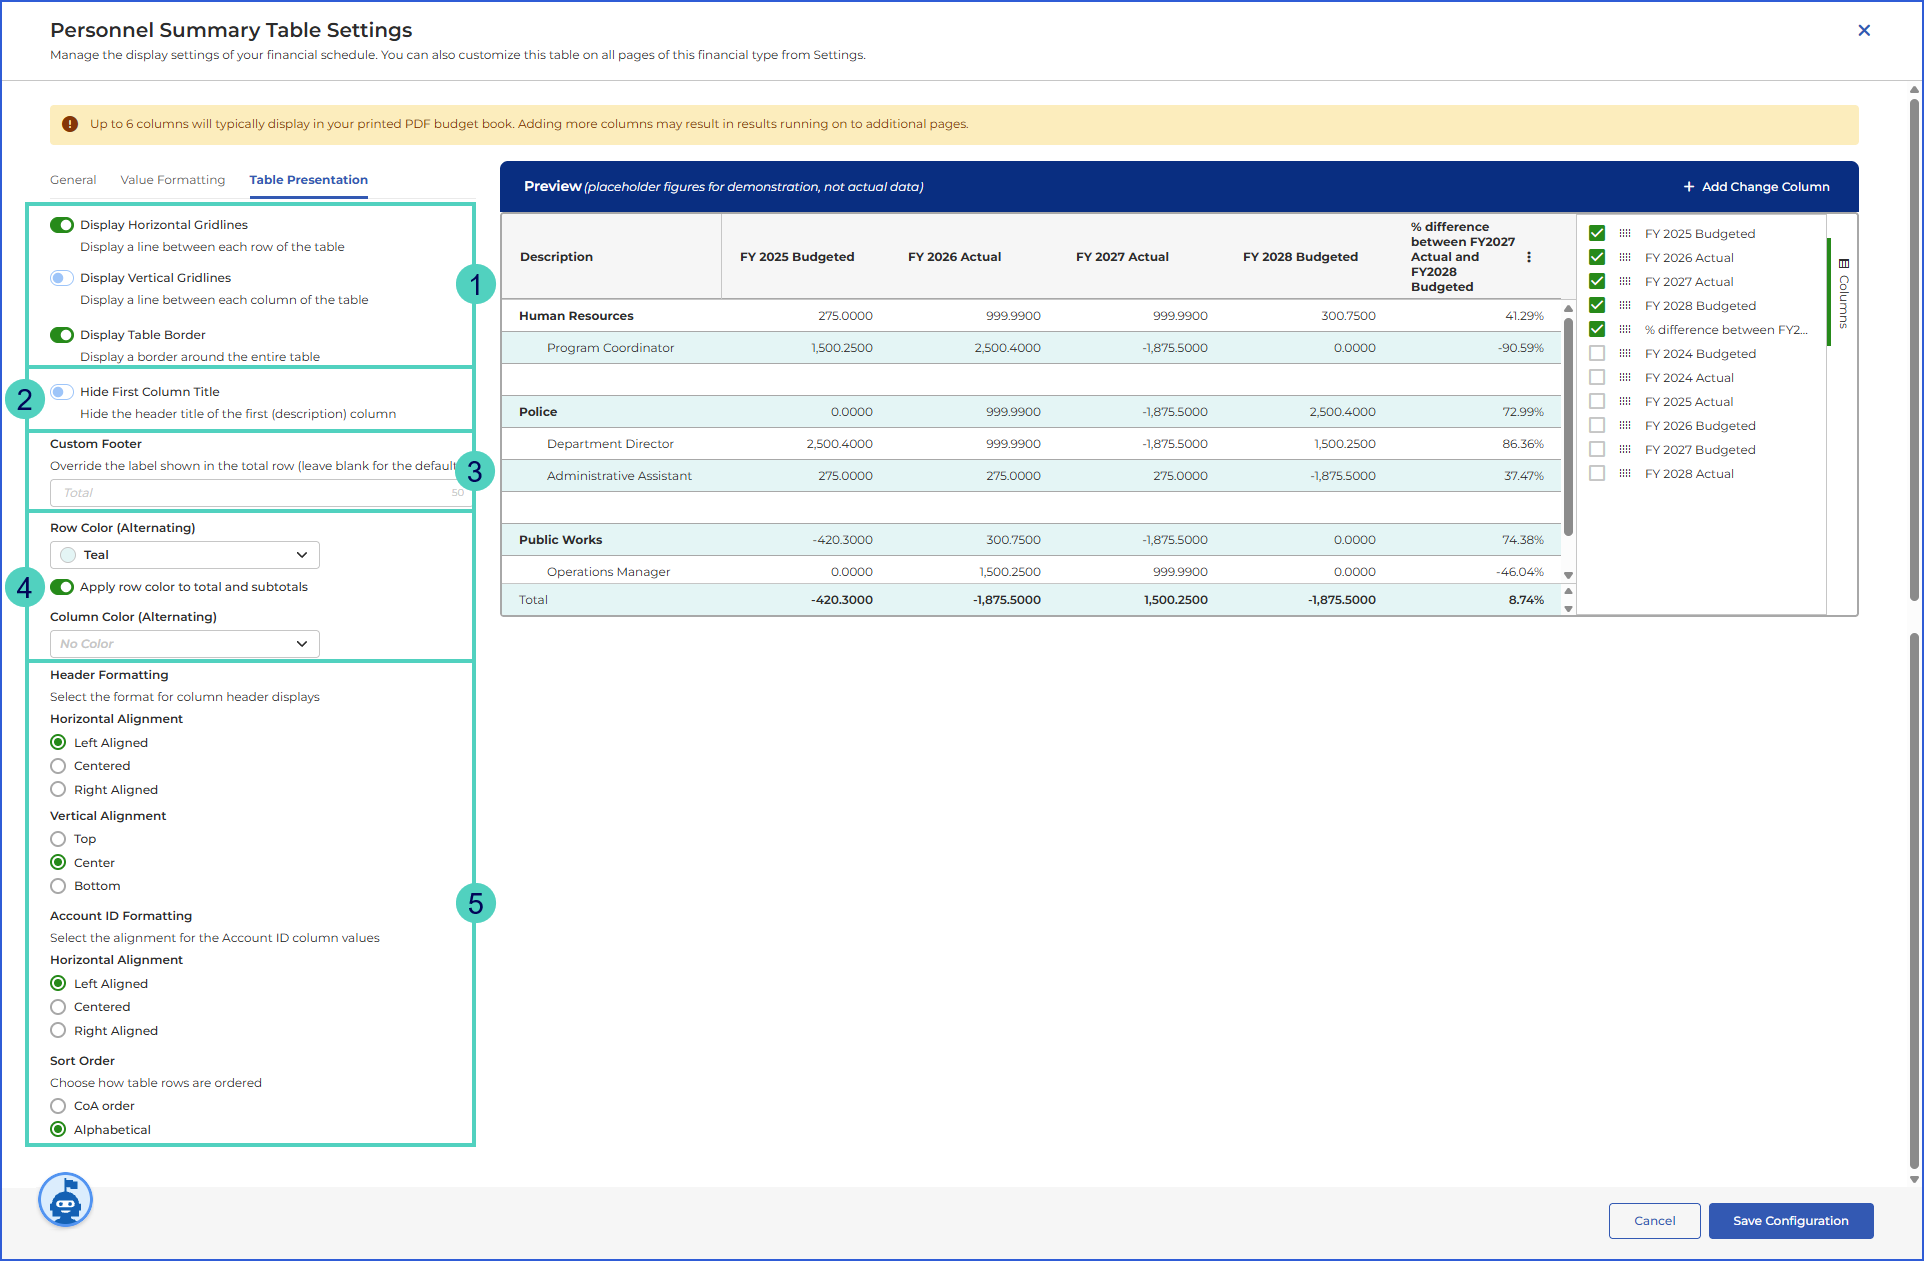Click the Police row label
This screenshot has height=1261, width=1924.
538,412
